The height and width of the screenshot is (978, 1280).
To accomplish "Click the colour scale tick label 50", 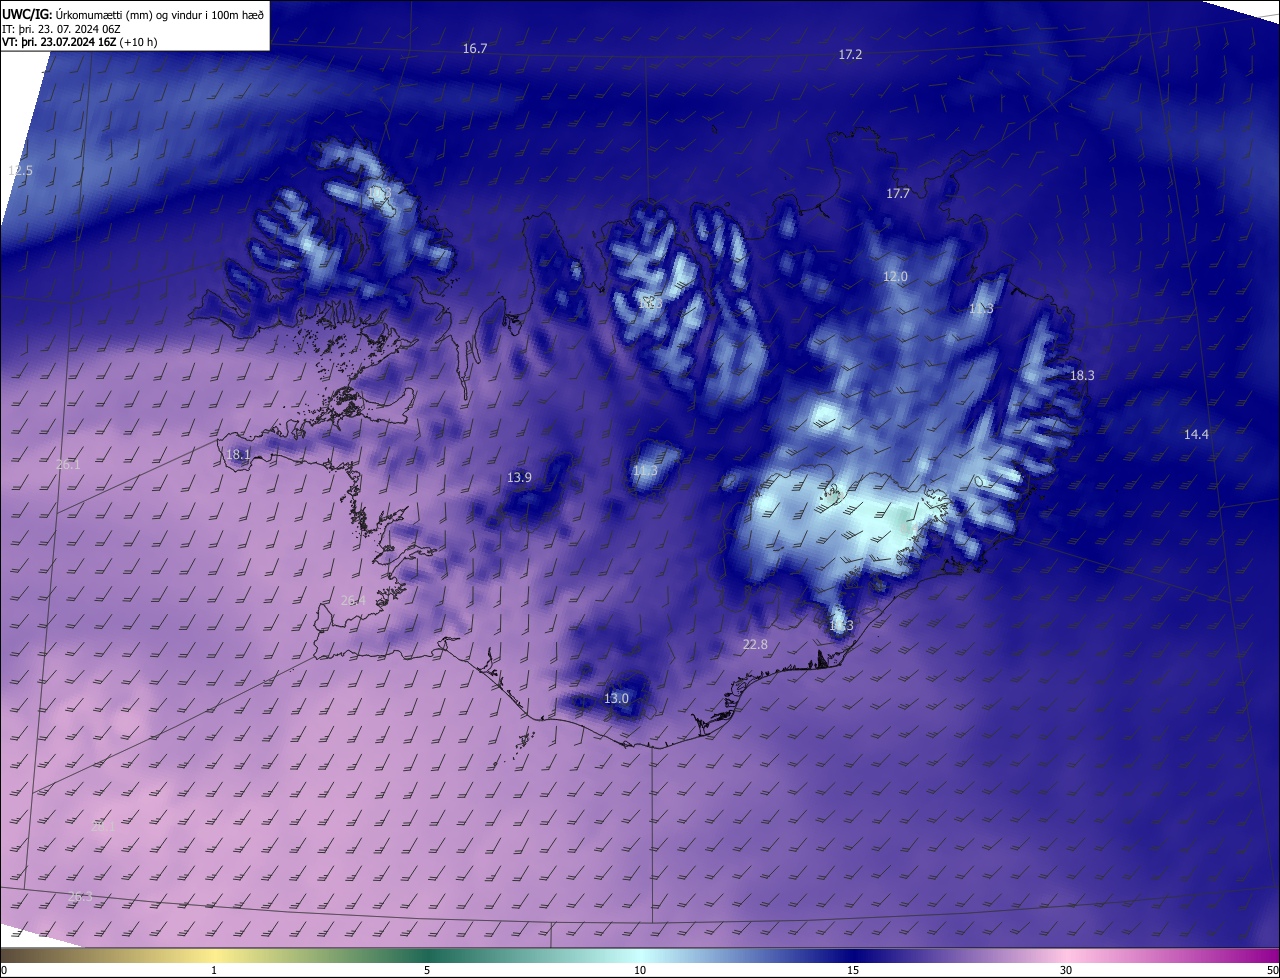I will coord(1272,970).
